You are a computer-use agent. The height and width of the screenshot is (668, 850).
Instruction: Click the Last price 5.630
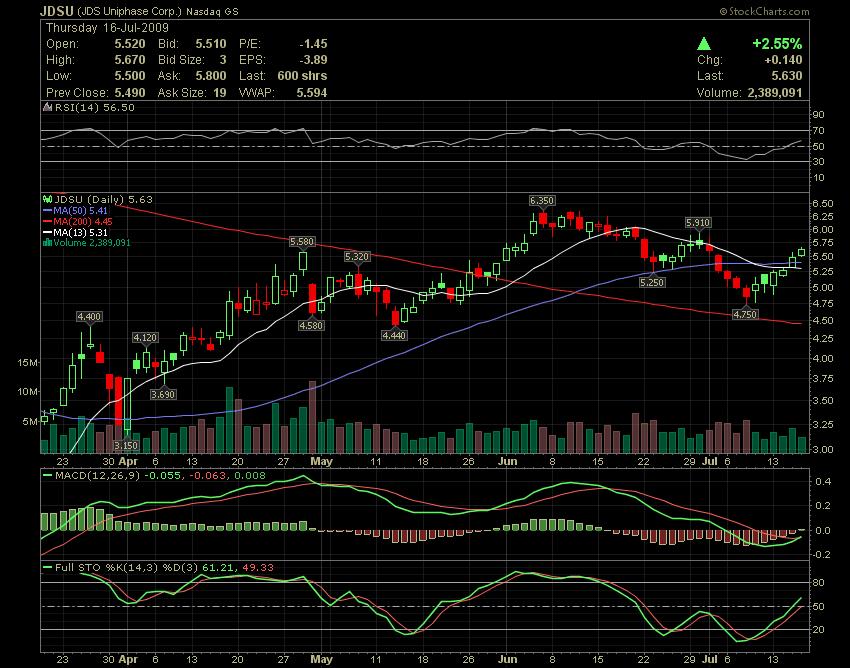[787, 76]
